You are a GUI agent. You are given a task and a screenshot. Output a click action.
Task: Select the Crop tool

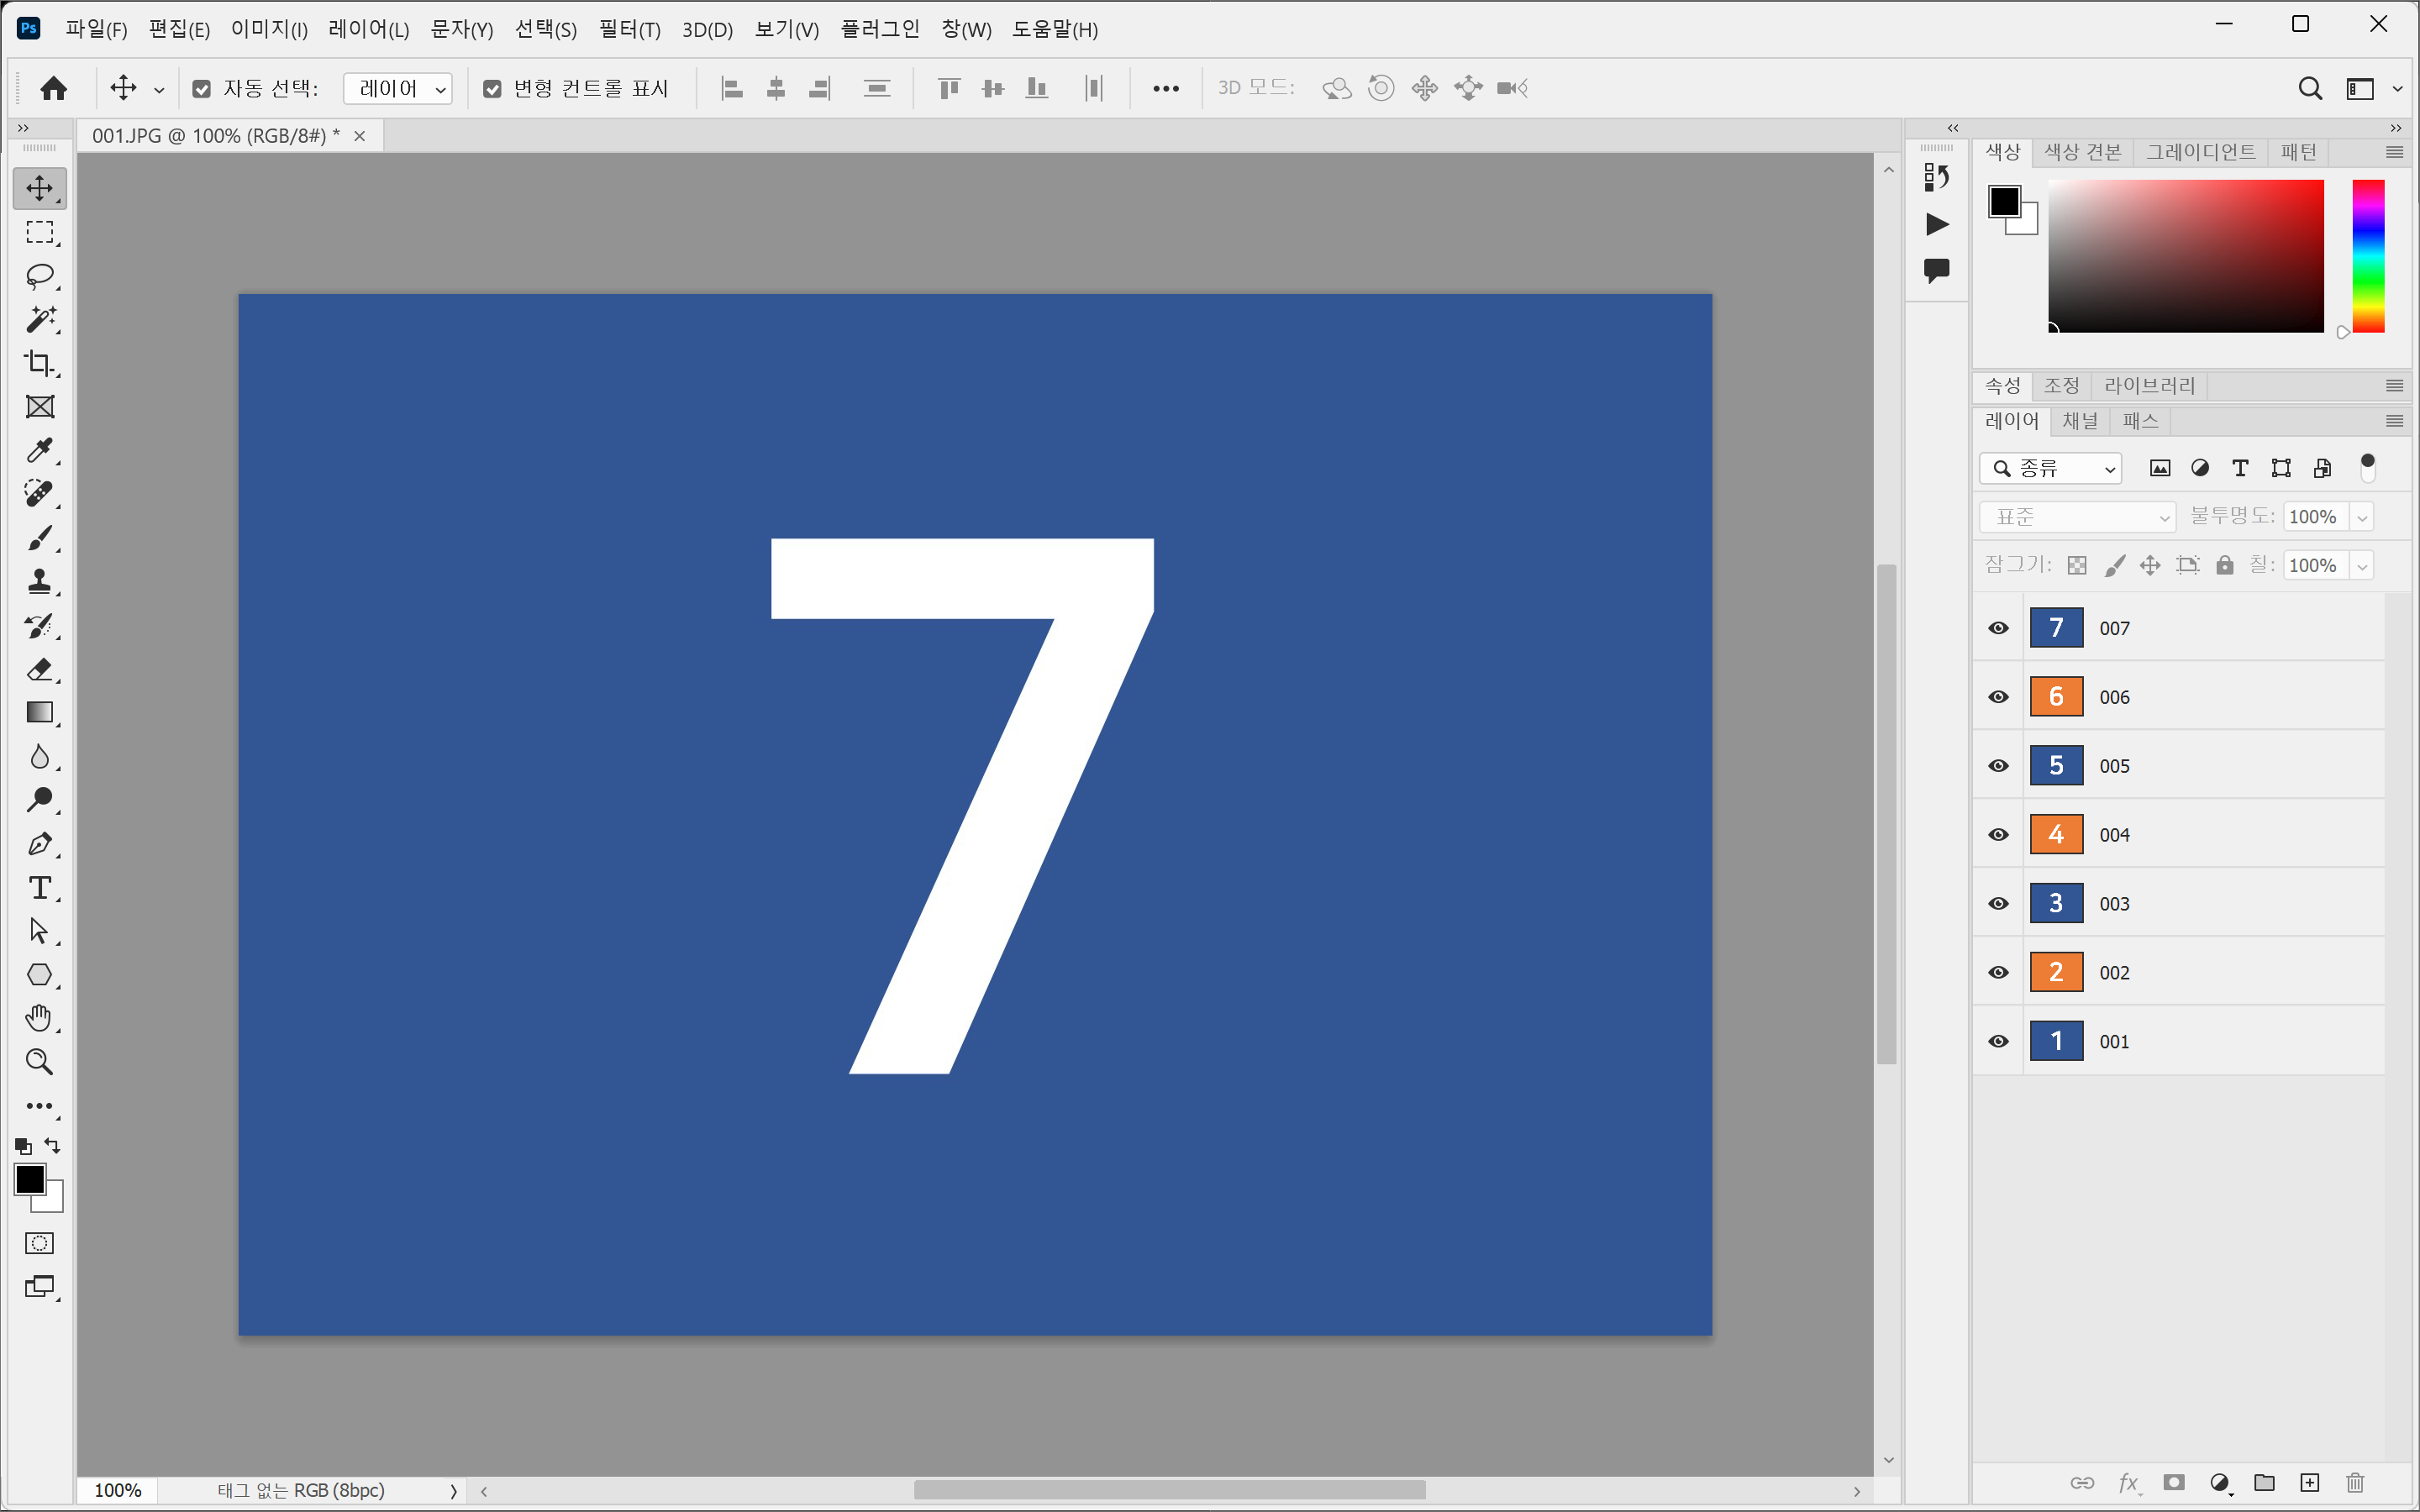(39, 363)
